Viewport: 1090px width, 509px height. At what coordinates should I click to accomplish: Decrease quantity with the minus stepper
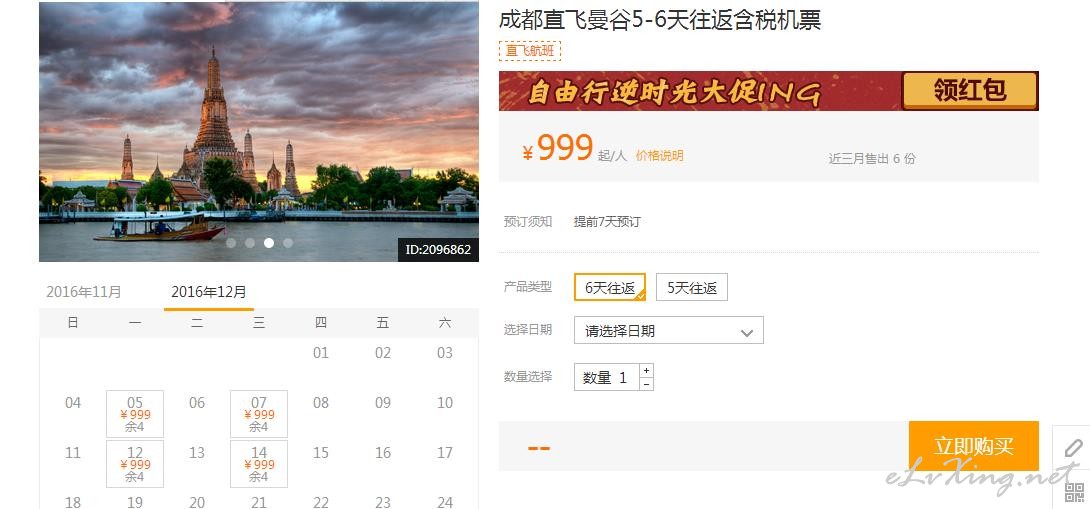646,384
